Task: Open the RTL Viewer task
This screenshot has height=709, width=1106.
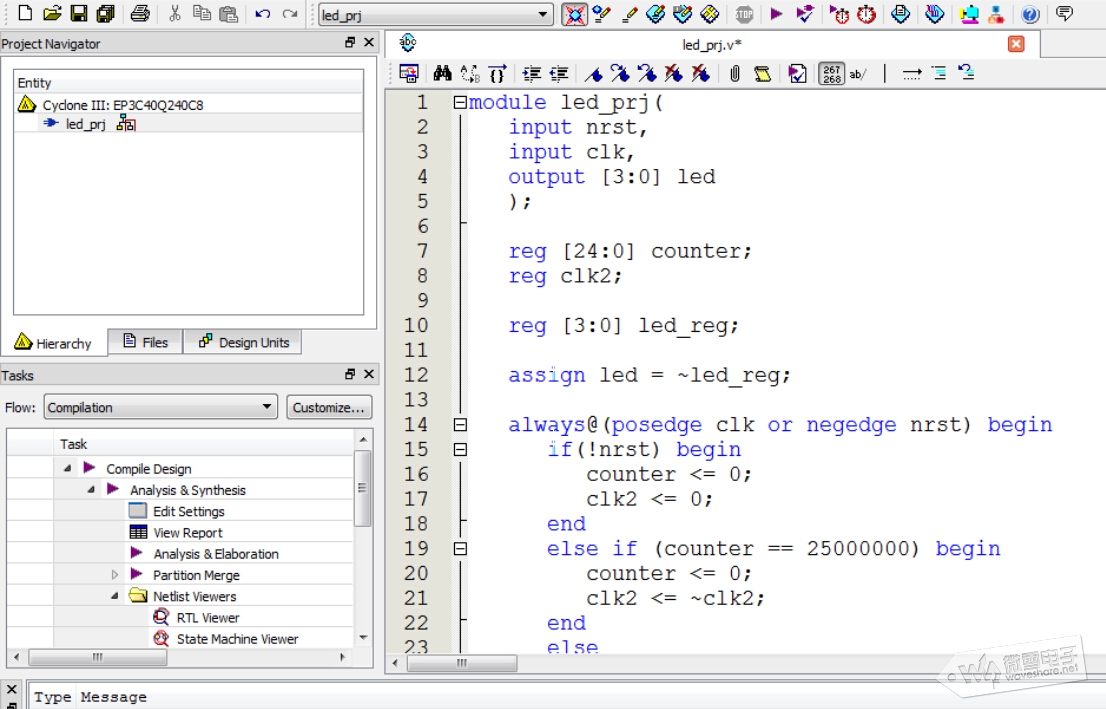Action: click(x=208, y=617)
